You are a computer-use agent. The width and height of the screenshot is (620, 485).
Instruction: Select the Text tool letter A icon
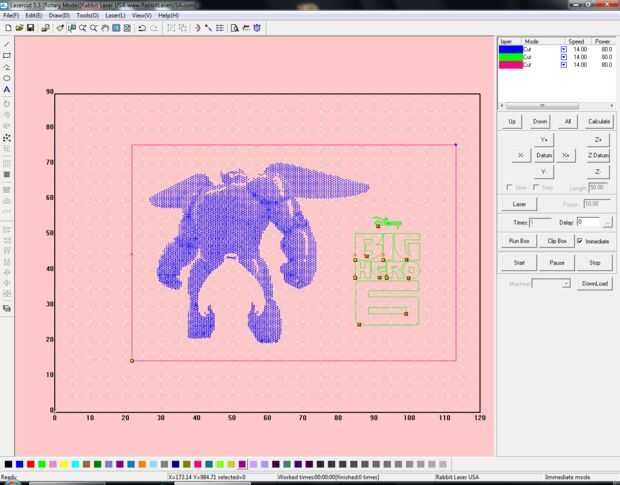[7, 90]
